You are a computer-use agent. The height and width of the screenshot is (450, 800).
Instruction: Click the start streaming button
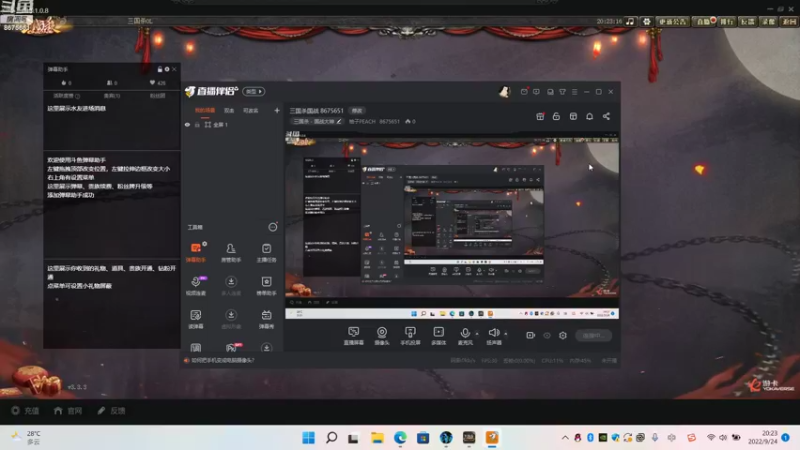coord(593,335)
